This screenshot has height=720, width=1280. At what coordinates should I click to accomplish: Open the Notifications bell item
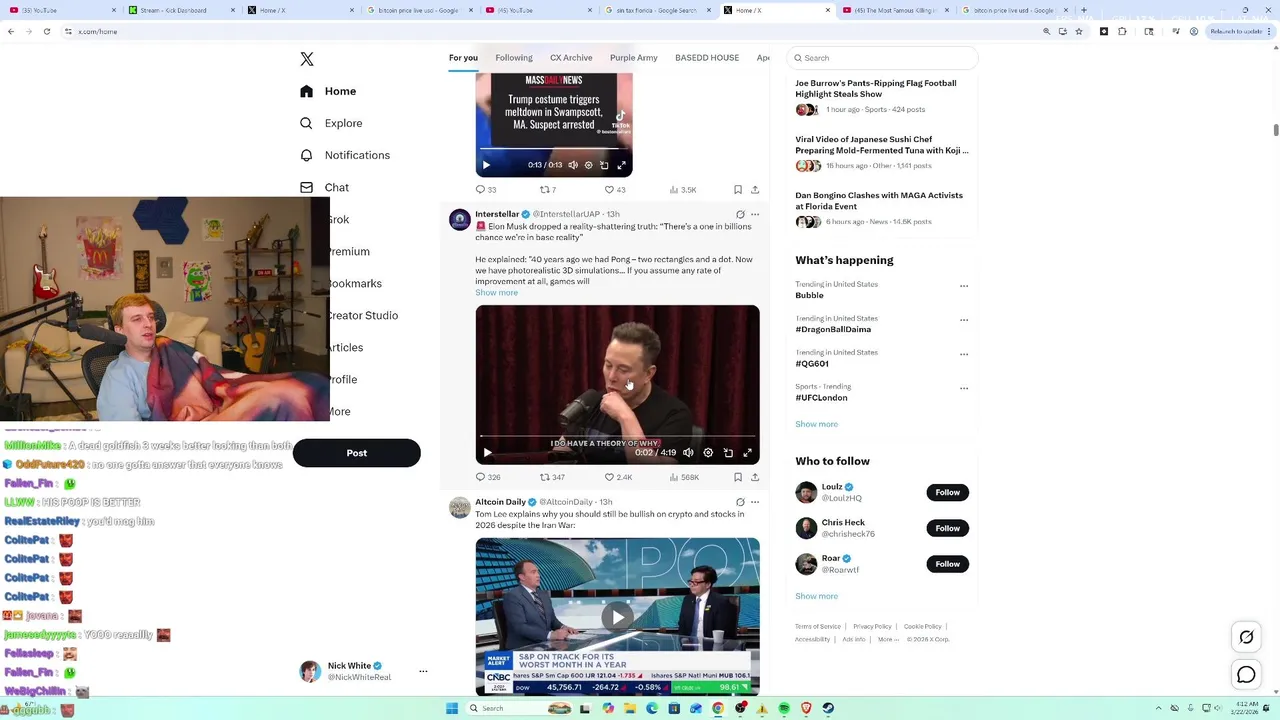tap(345, 155)
